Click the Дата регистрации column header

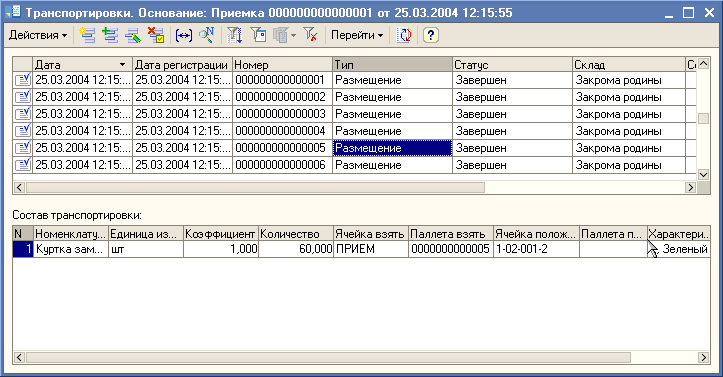(182, 65)
